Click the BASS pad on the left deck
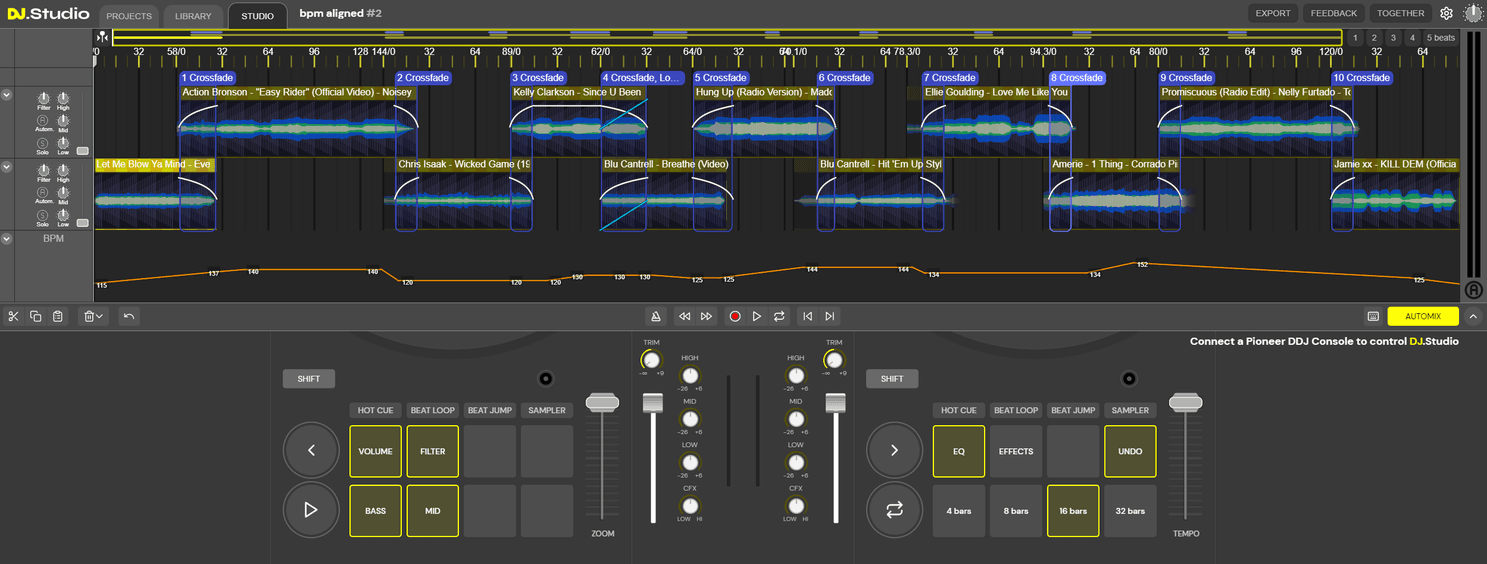The image size is (1487, 564). (375, 511)
